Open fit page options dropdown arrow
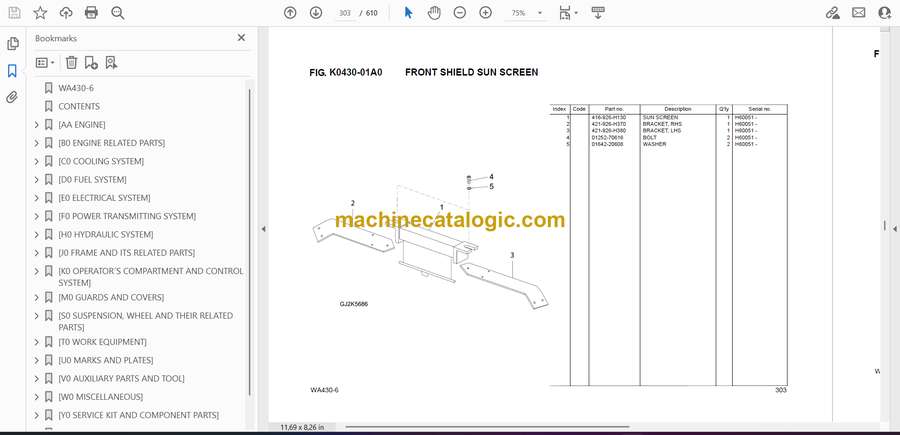This screenshot has width=900, height=435. [x=576, y=13]
